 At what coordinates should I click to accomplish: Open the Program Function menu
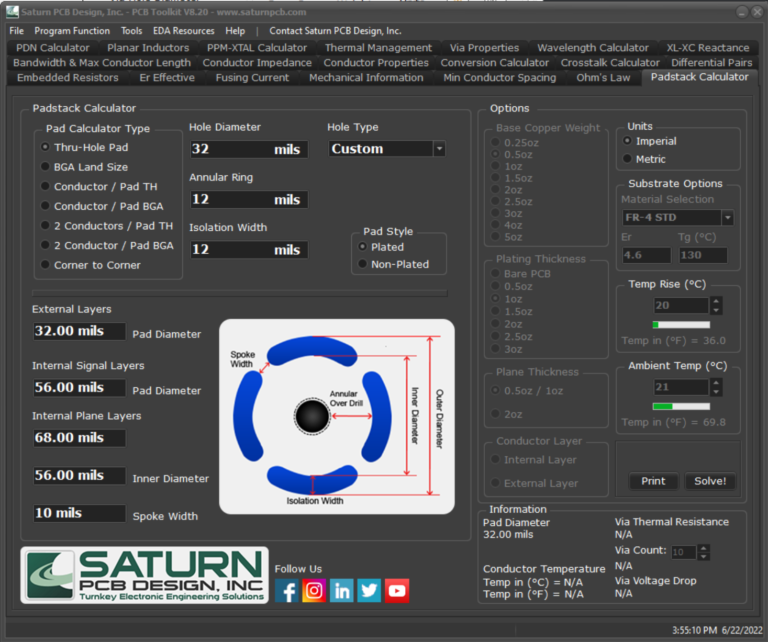(x=72, y=31)
